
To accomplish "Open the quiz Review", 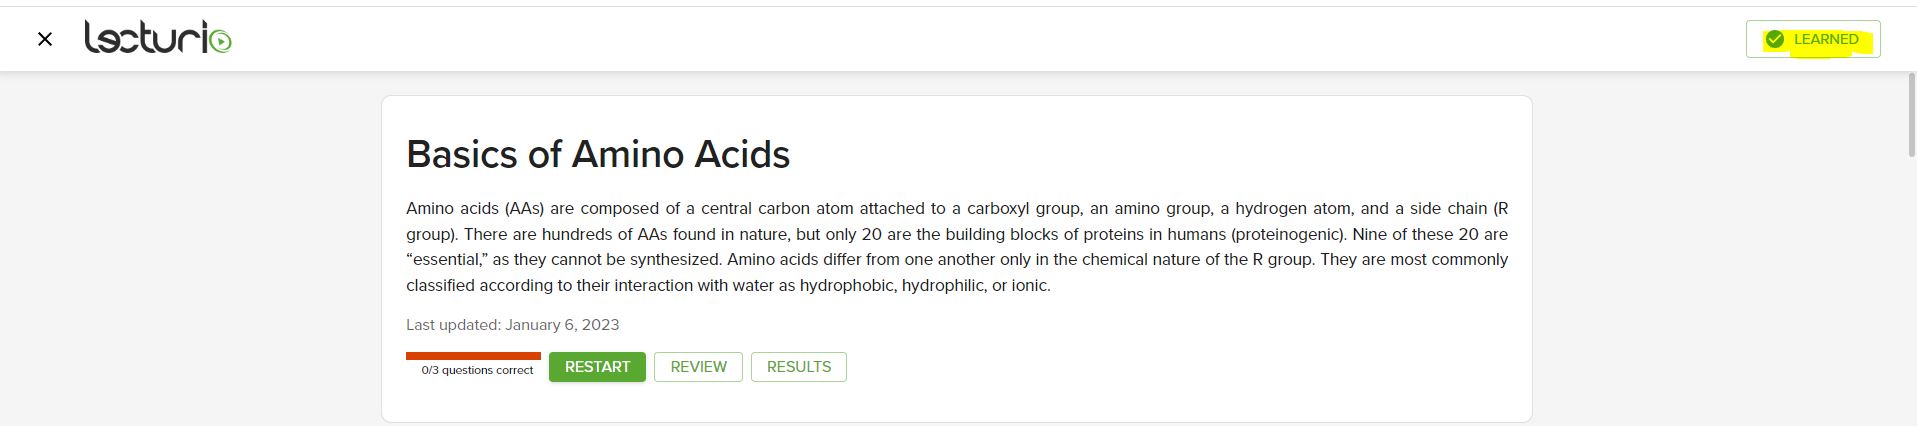I will pos(698,367).
